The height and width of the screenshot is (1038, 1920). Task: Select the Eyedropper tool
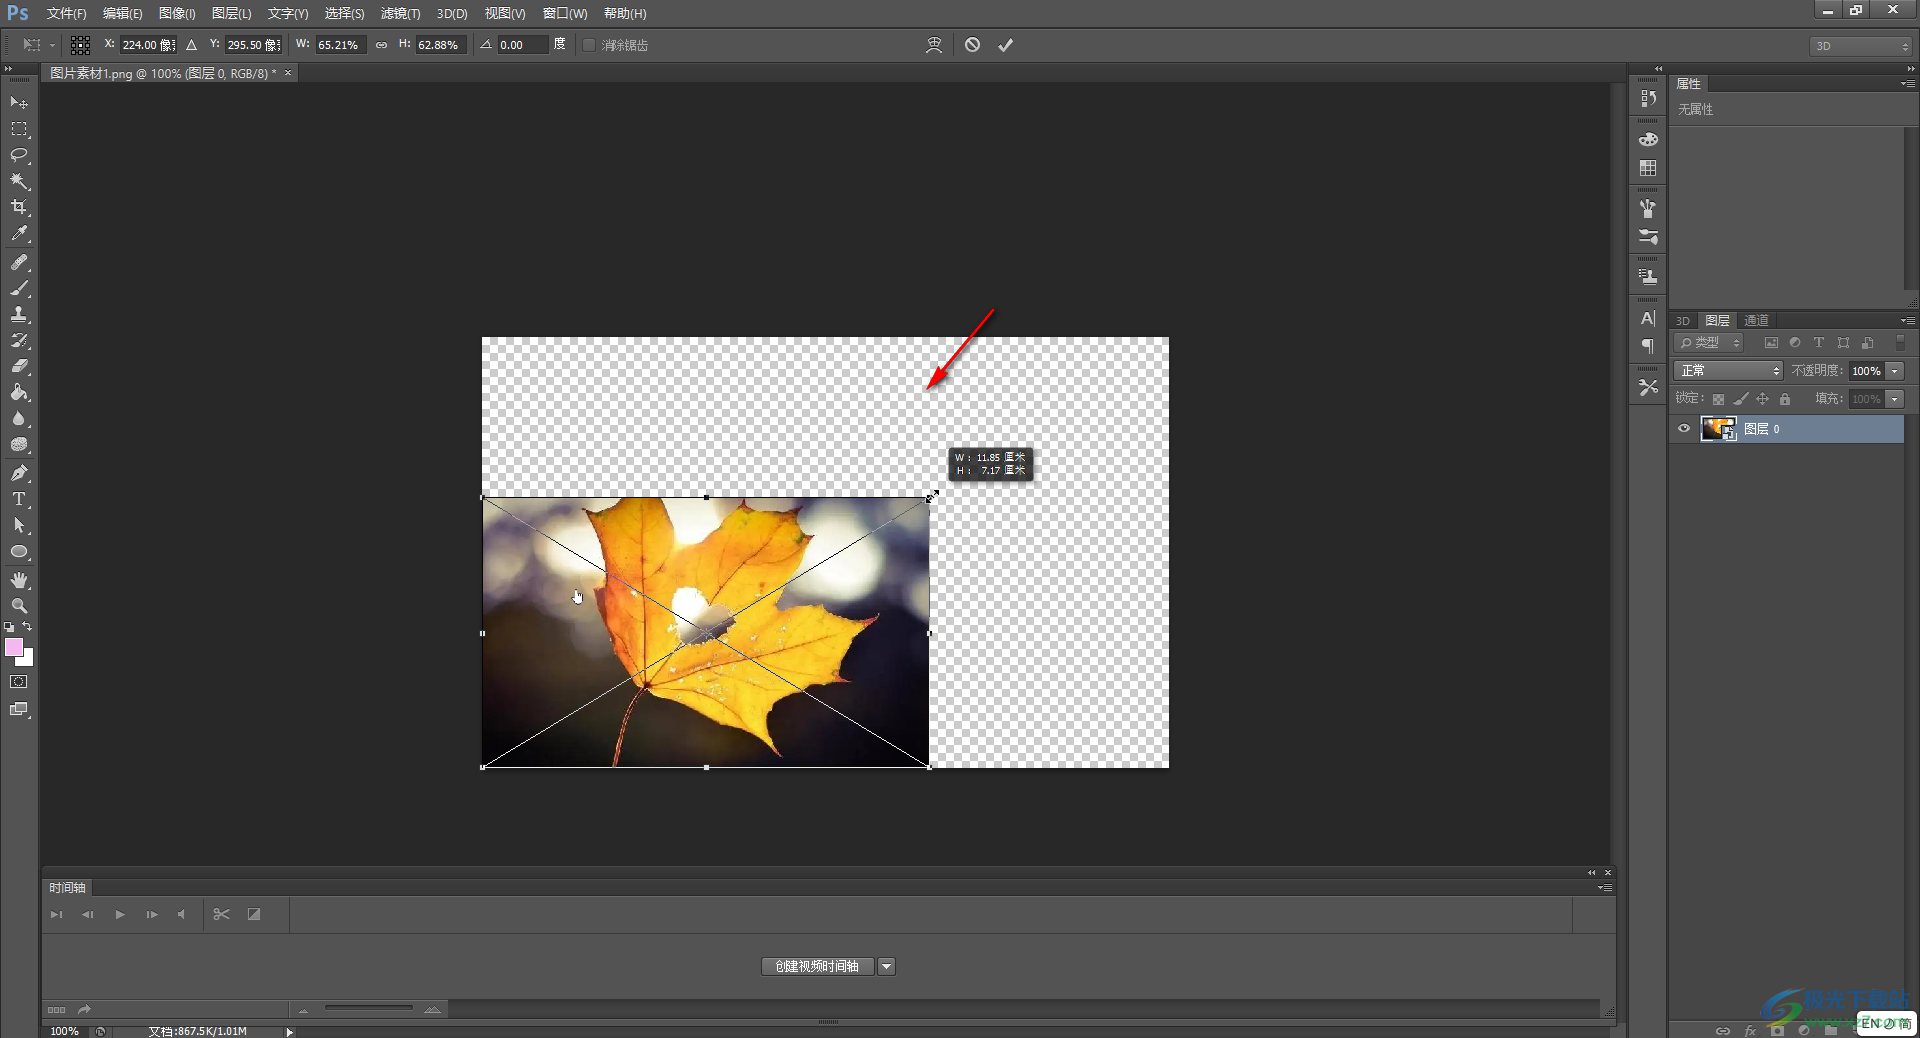click(19, 234)
